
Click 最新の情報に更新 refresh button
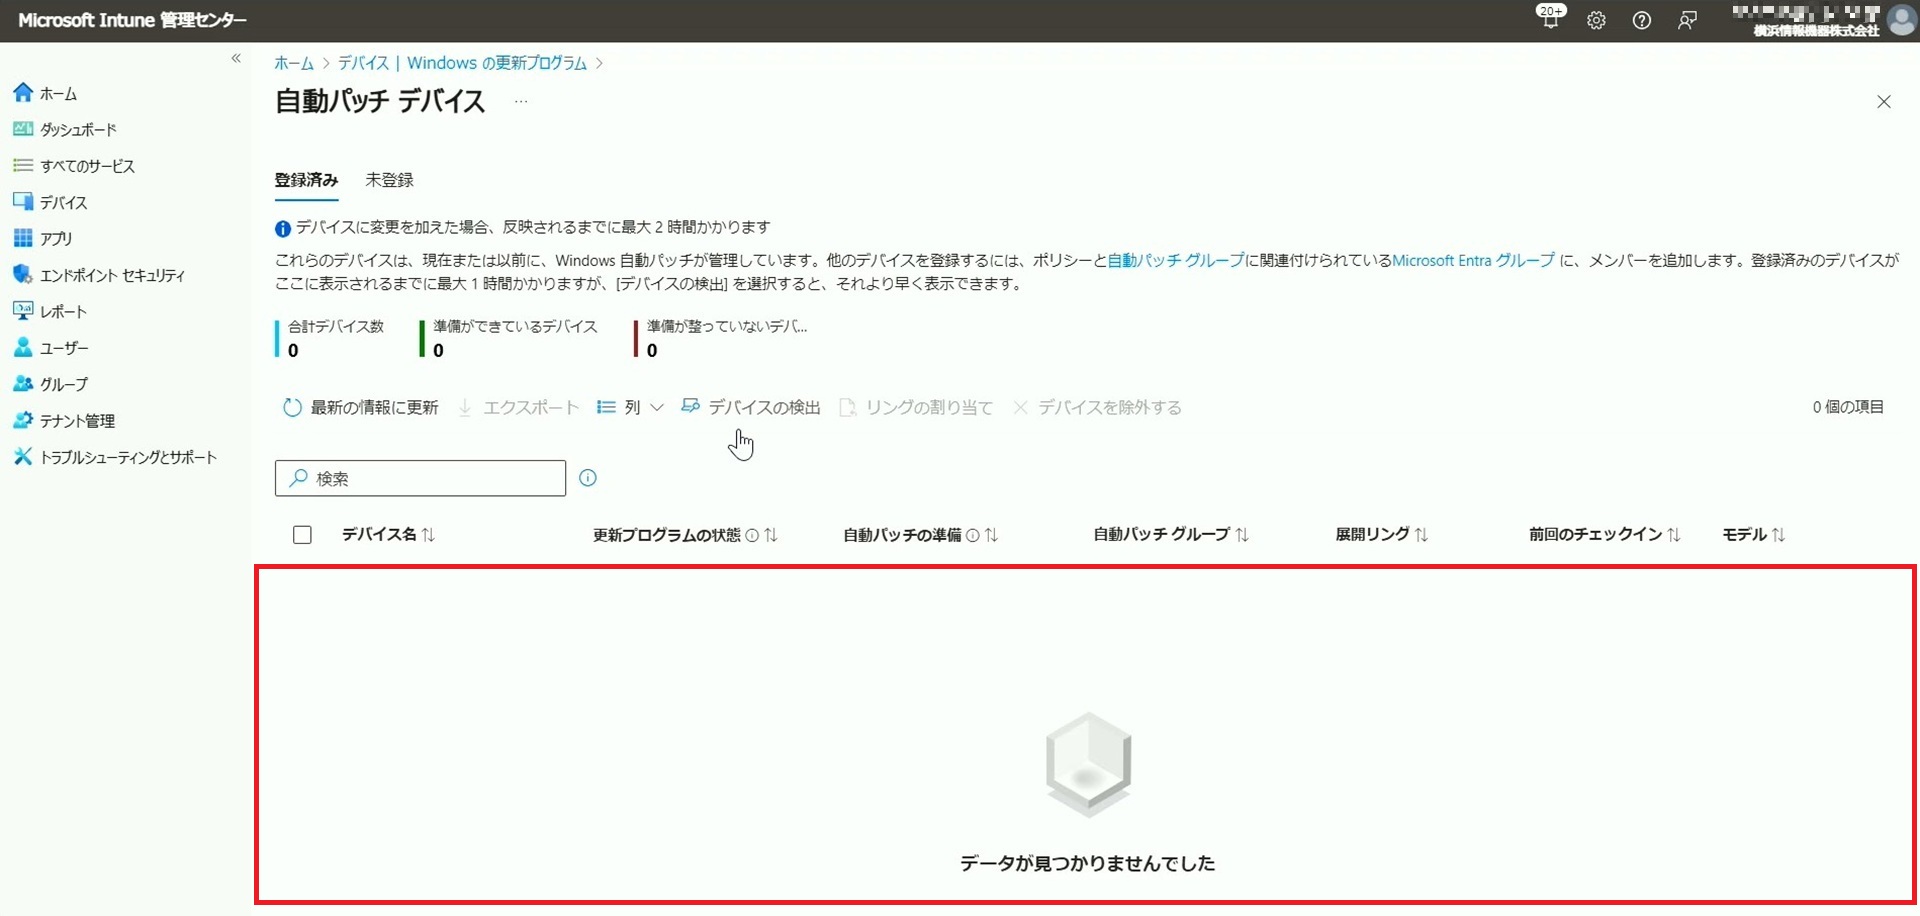pyautogui.click(x=361, y=407)
